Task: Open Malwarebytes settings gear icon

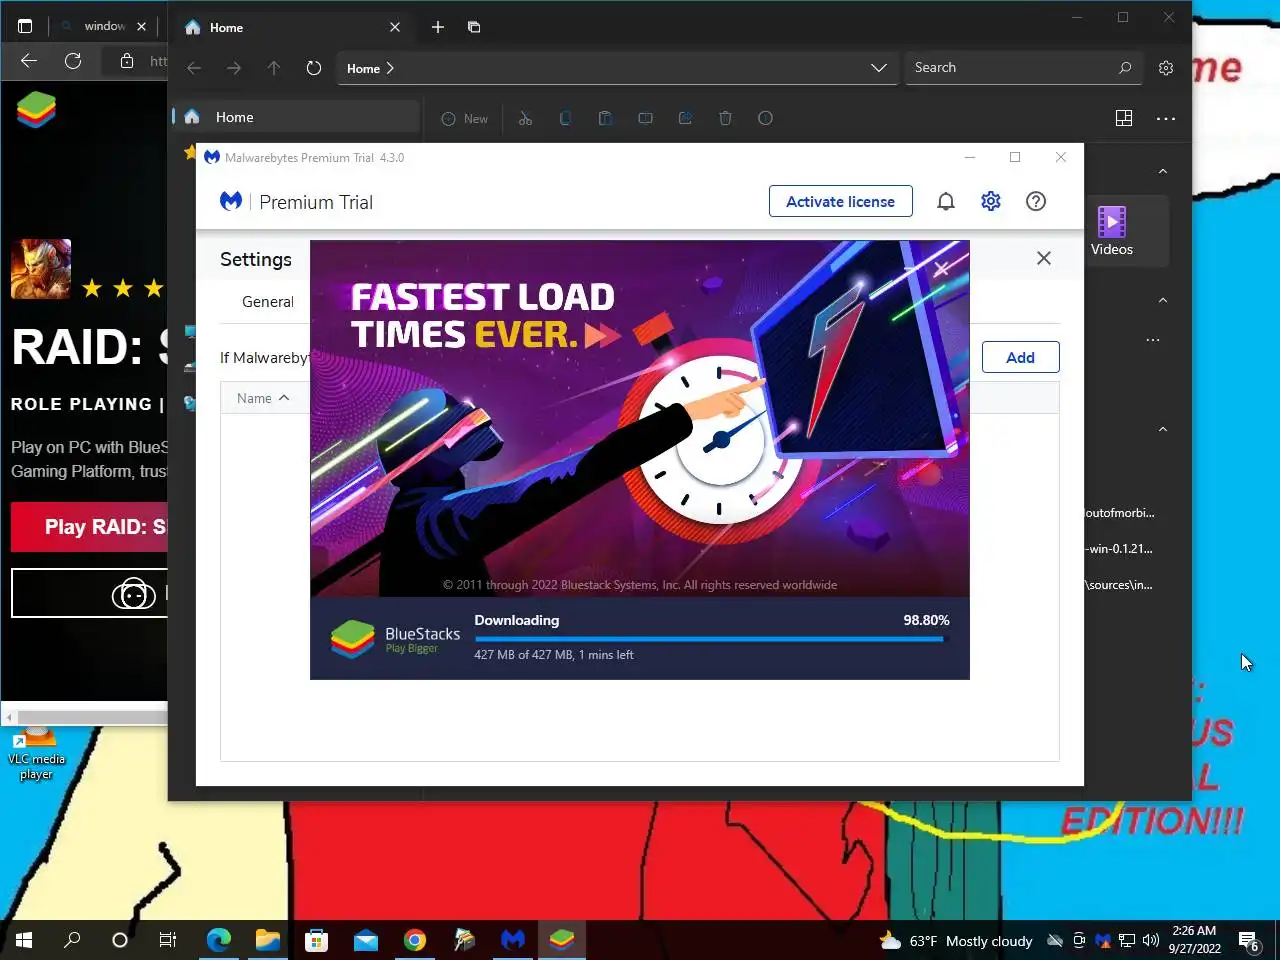Action: [990, 201]
